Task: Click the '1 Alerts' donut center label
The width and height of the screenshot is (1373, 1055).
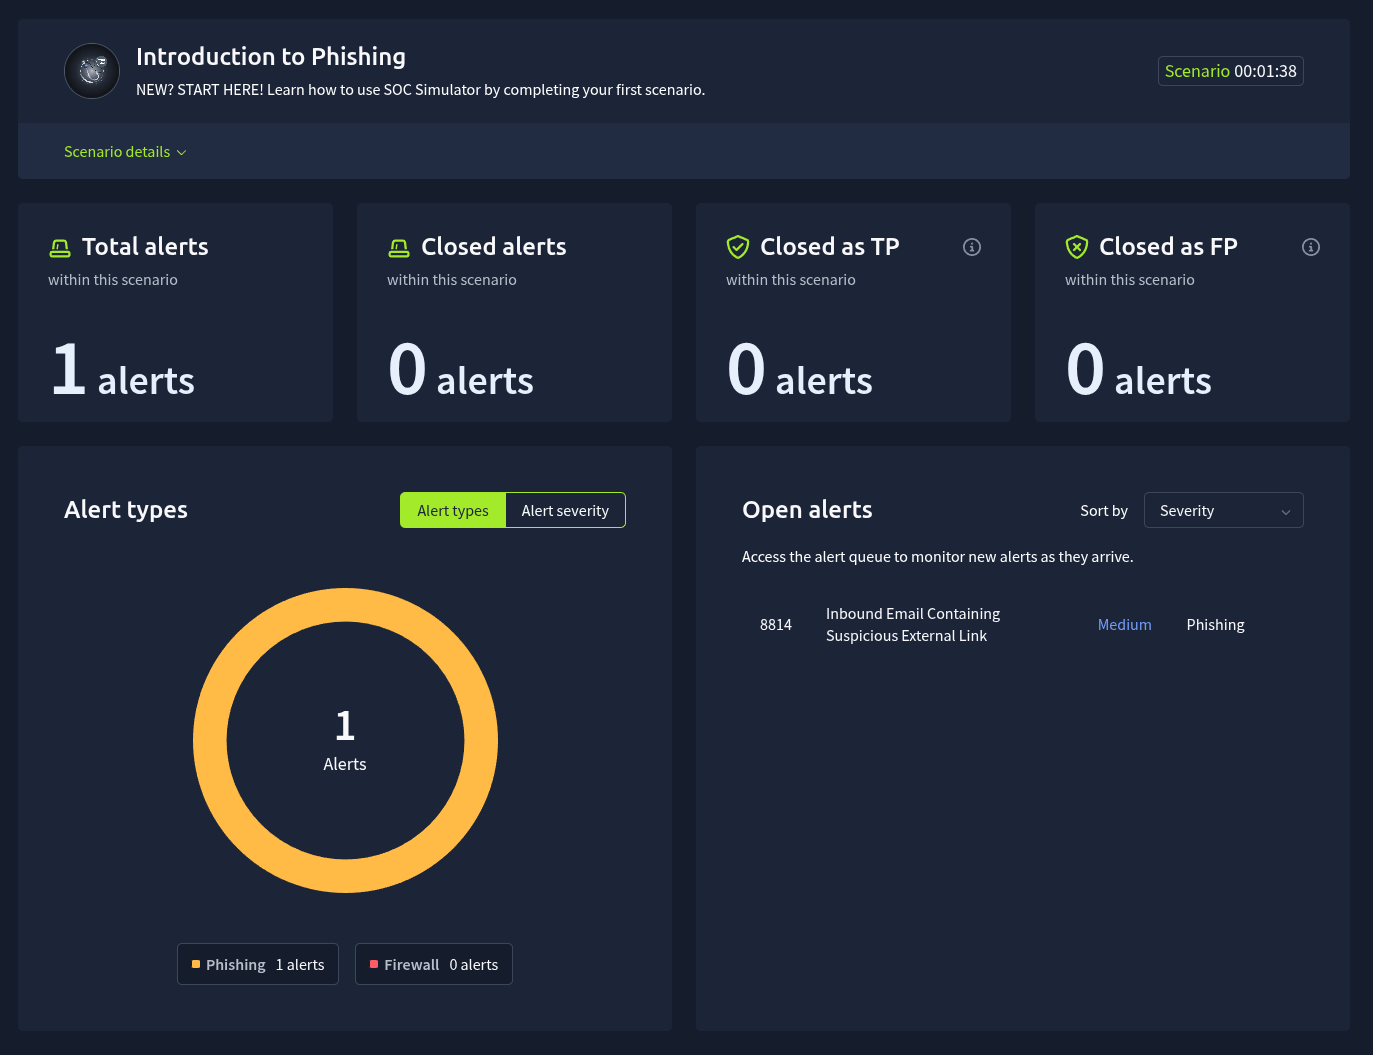Action: click(x=345, y=741)
